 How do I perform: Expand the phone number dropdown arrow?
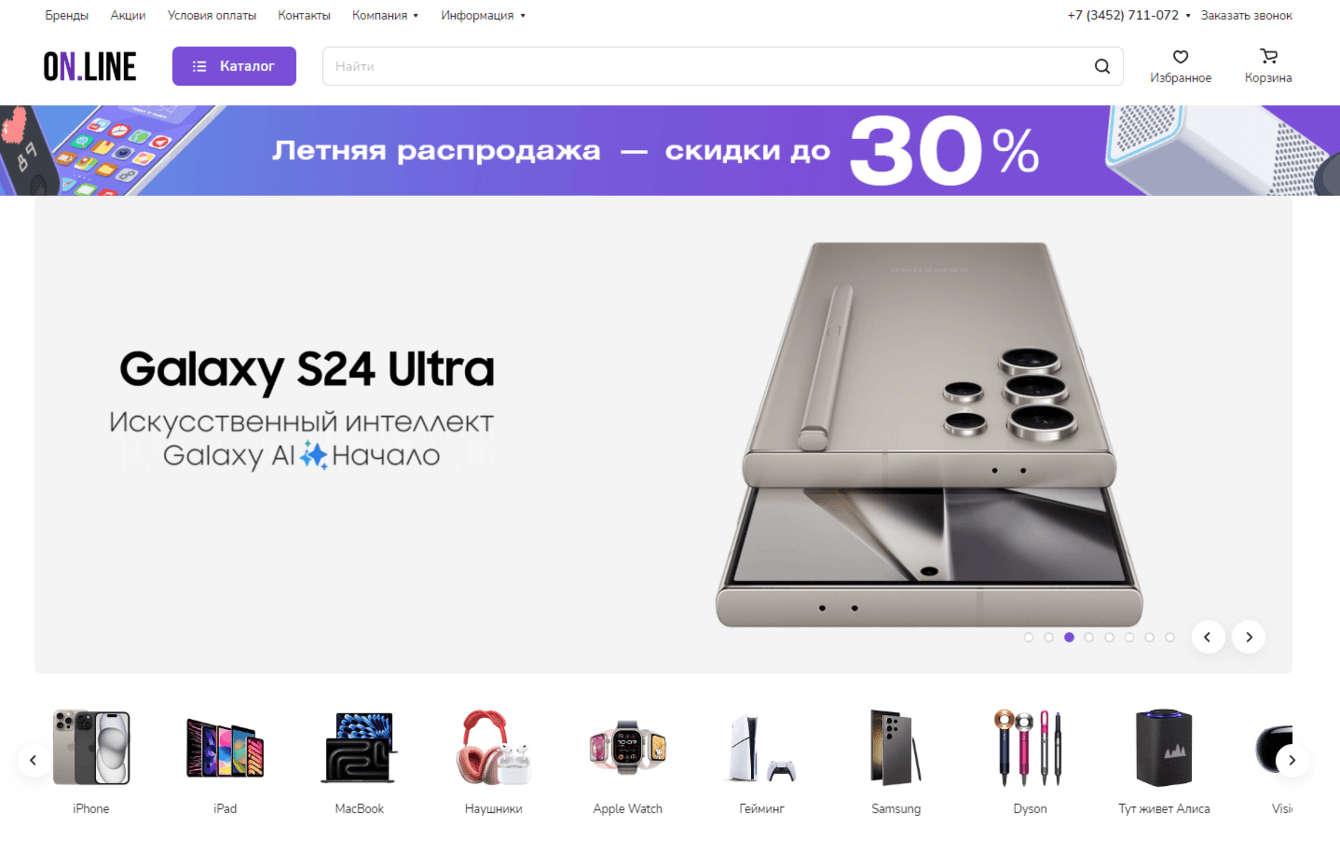[1188, 15]
